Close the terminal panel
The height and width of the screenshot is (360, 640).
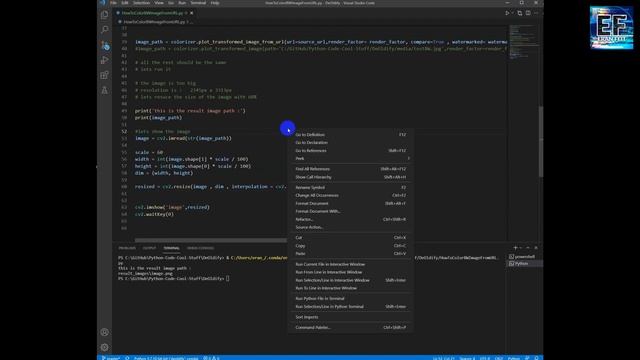(536, 248)
